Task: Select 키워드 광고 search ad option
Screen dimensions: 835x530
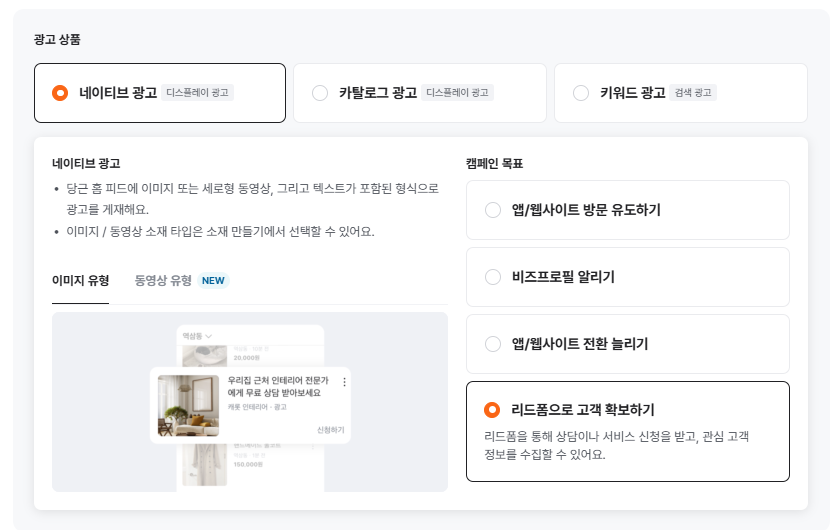Action: (x=581, y=93)
